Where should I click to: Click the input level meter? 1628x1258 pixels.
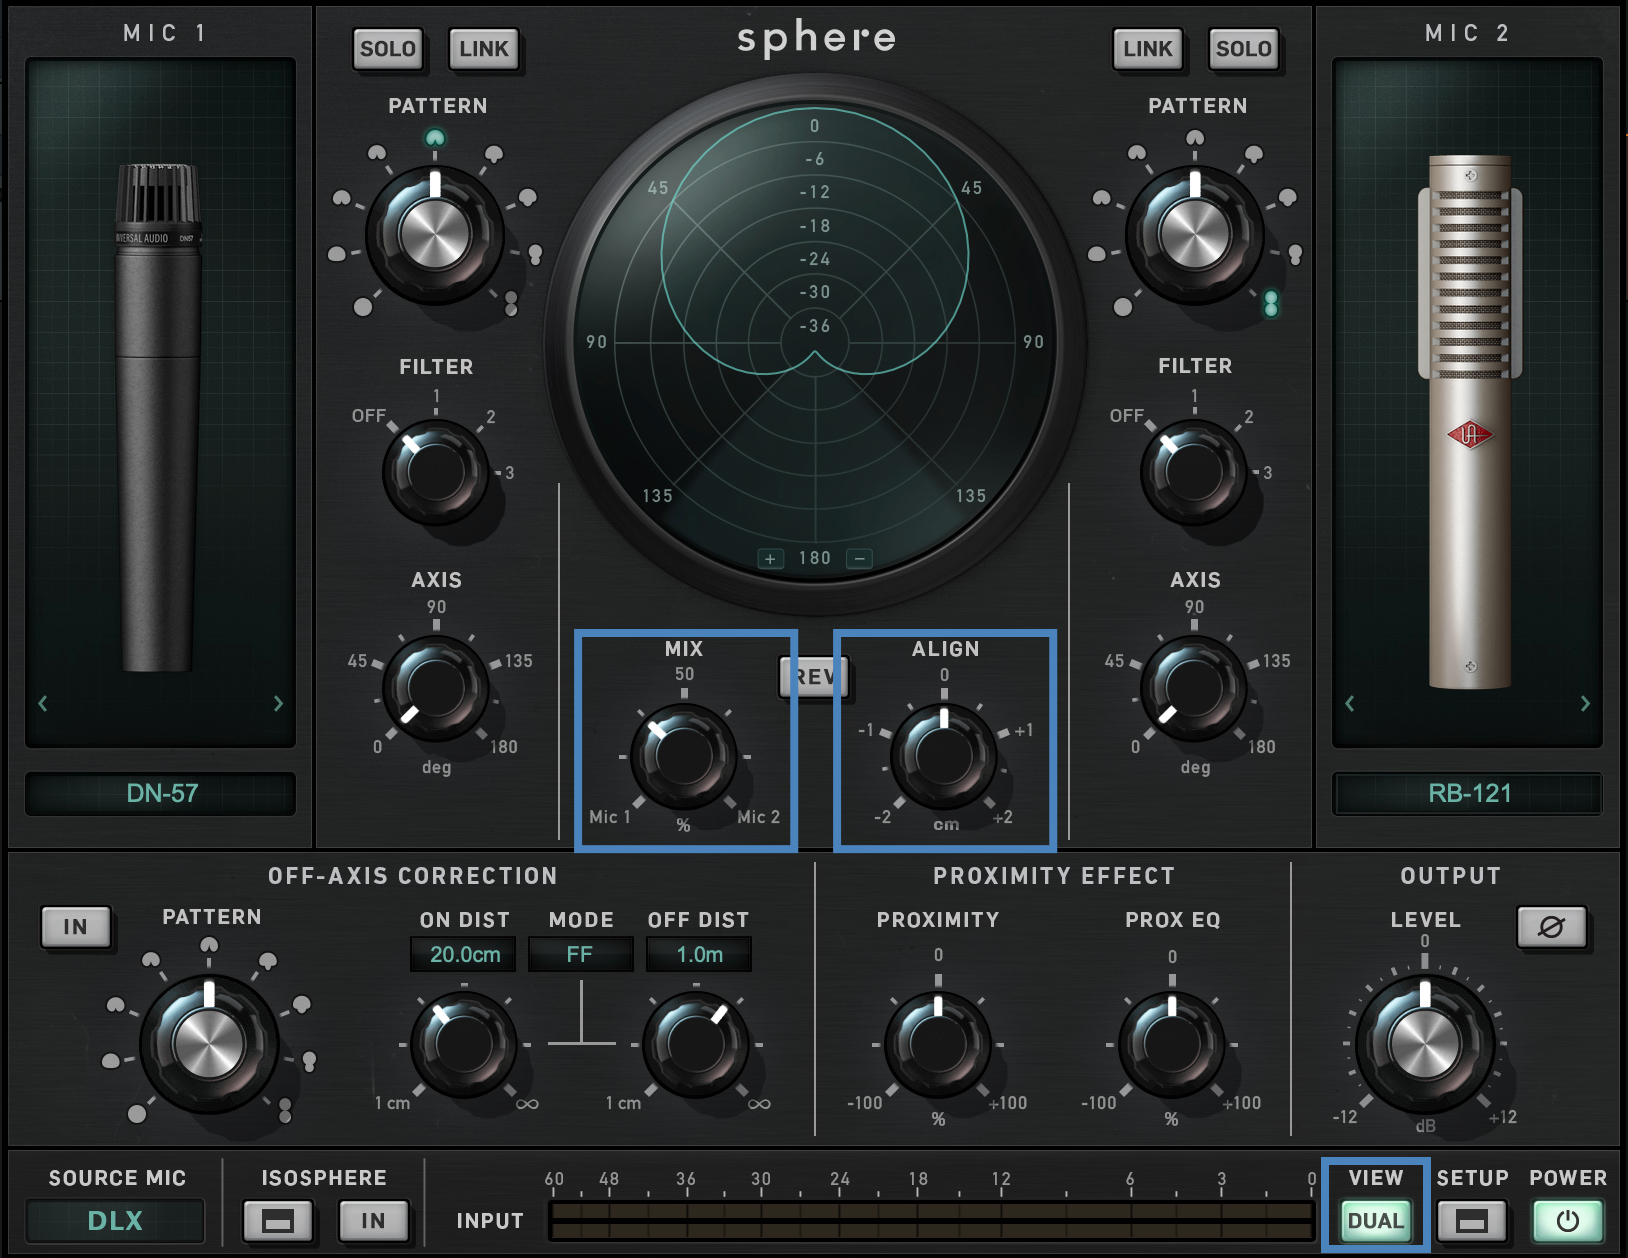click(931, 1221)
